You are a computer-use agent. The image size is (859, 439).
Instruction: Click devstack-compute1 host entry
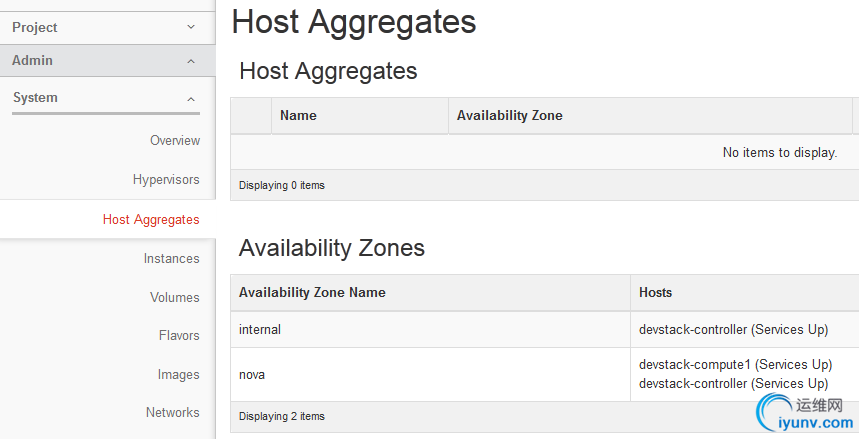pos(735,365)
